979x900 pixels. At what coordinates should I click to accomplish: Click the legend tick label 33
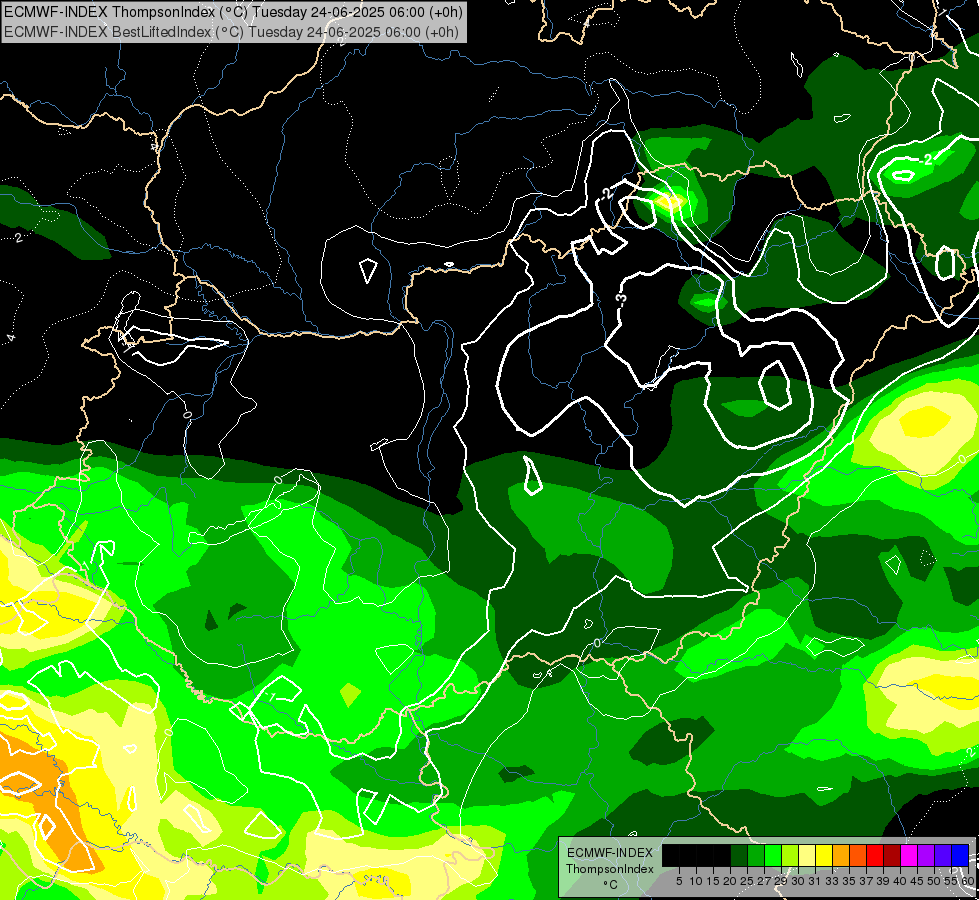(832, 881)
